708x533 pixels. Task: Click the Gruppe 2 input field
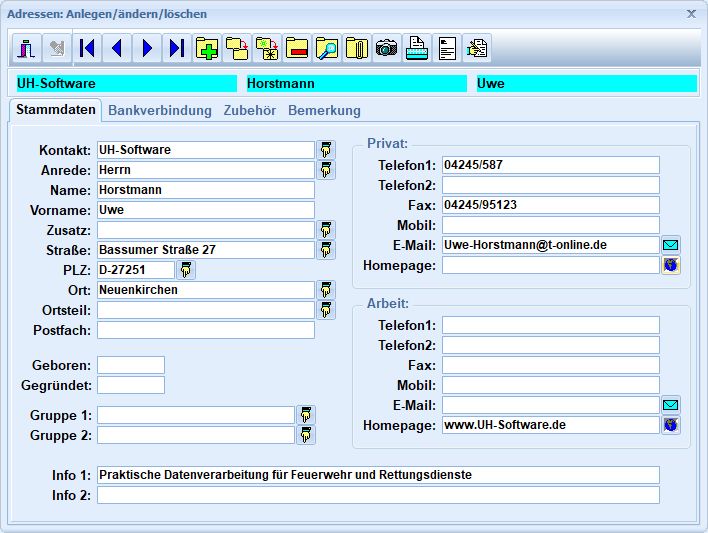coord(196,435)
